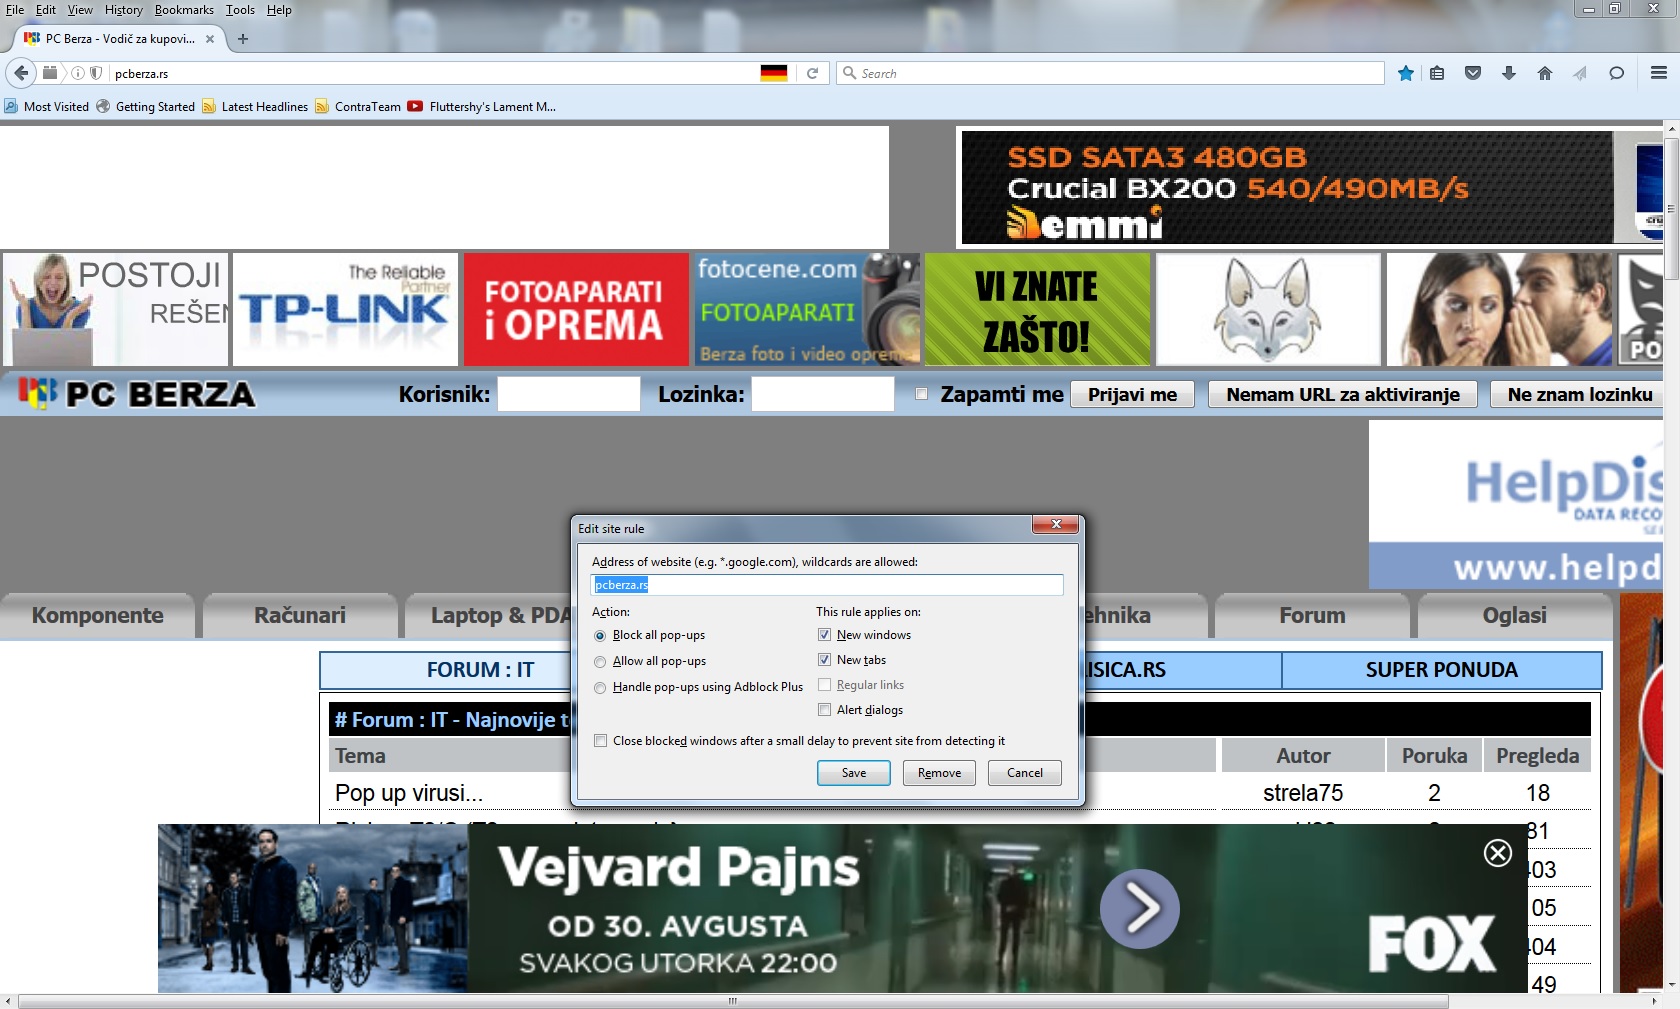Click the folder icon left of address bar
Viewport: 1680px width, 1009px height.
click(x=50, y=73)
